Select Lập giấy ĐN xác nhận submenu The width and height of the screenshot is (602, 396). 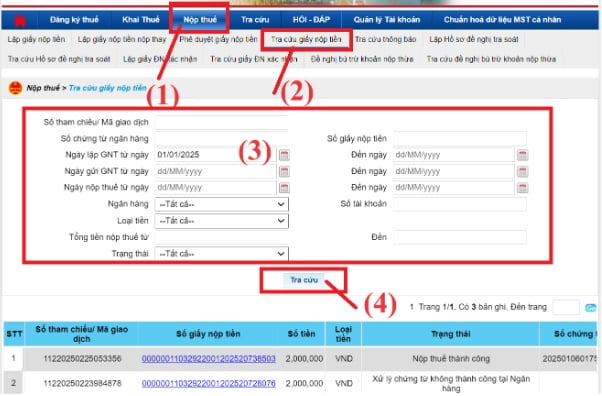(x=160, y=59)
